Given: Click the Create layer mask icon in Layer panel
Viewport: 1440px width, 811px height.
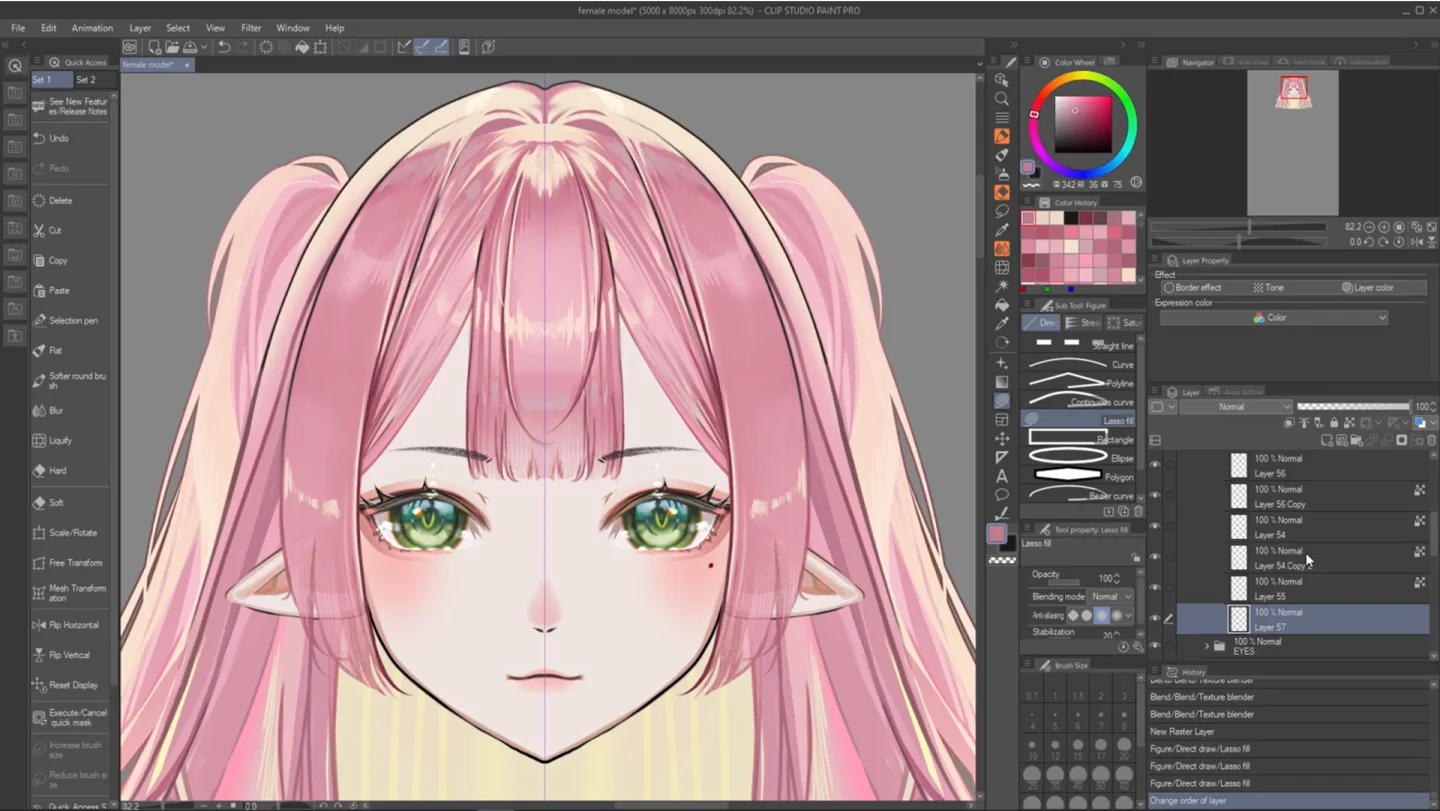Looking at the screenshot, I should 1402,440.
